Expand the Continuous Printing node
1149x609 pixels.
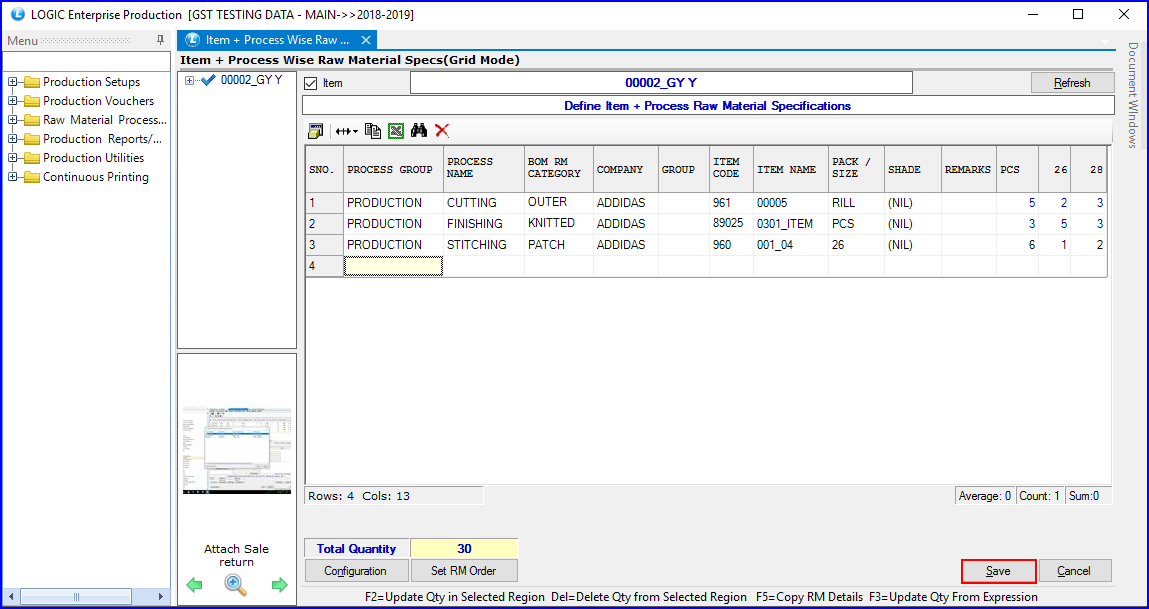tap(12, 177)
